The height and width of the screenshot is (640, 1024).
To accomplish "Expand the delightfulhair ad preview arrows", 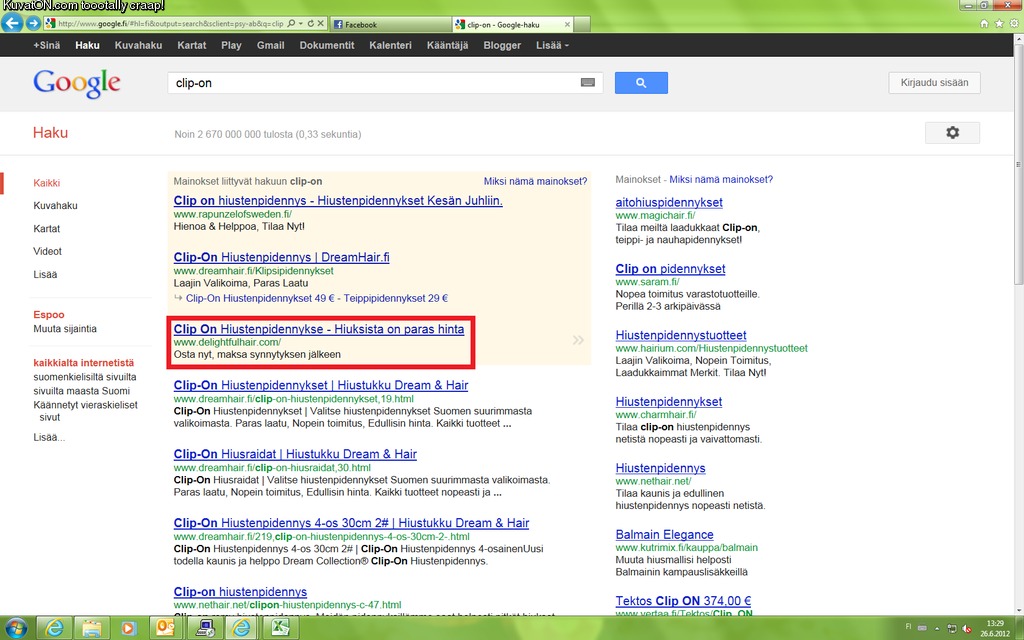I will 578,340.
